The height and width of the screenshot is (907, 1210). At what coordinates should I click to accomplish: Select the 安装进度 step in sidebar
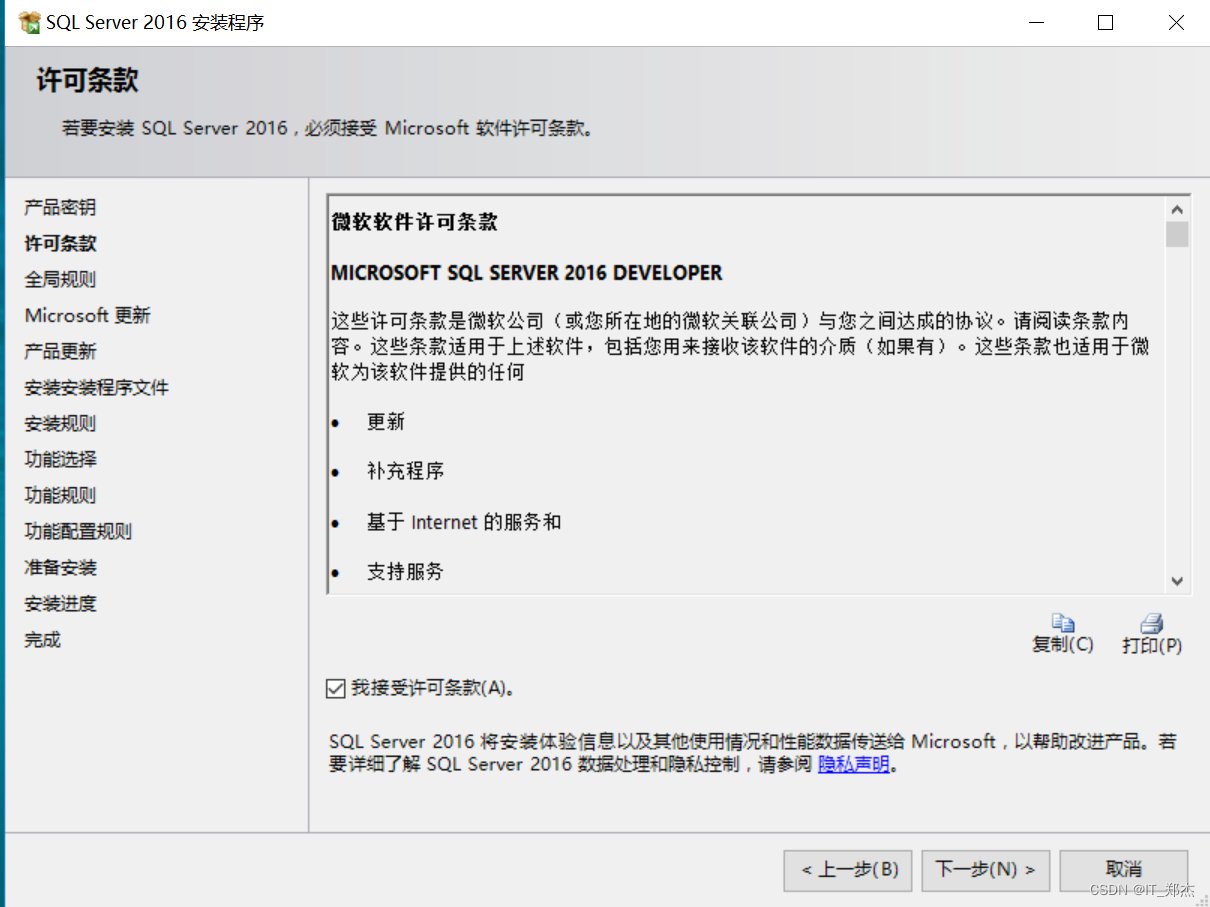(x=60, y=604)
